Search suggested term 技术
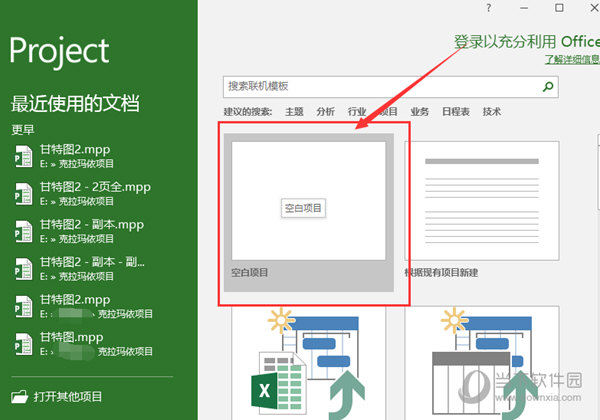 pos(491,112)
